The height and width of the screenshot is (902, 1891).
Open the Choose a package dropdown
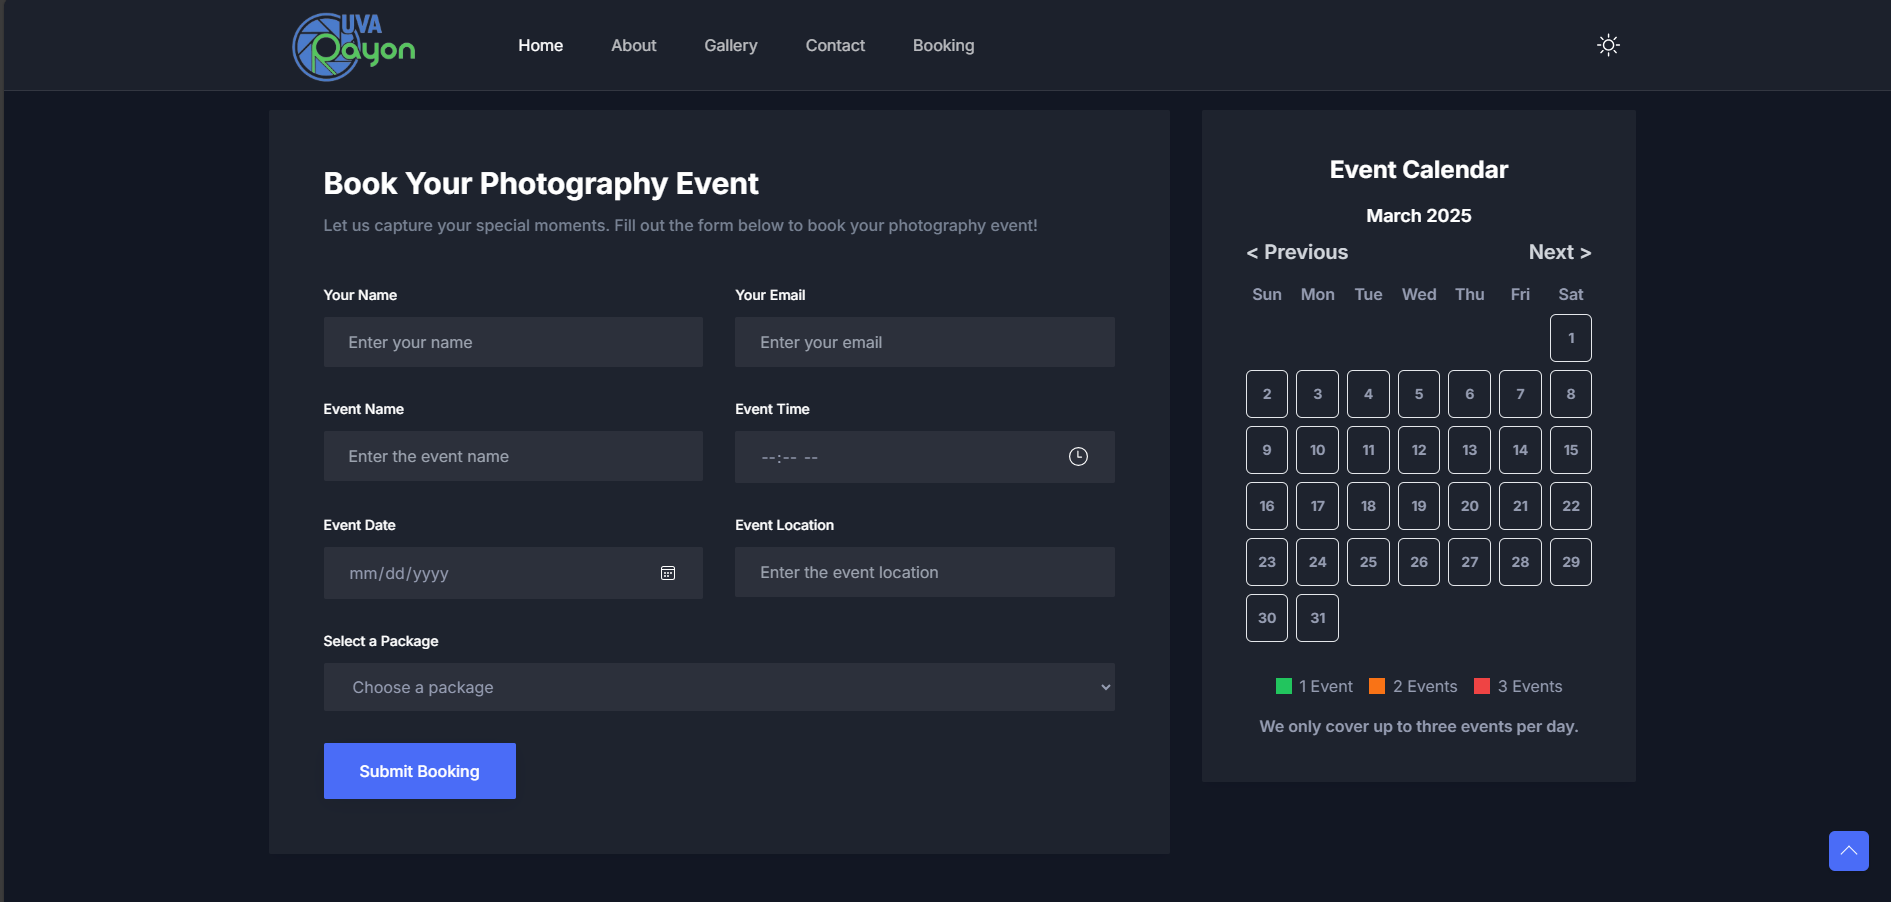(719, 687)
